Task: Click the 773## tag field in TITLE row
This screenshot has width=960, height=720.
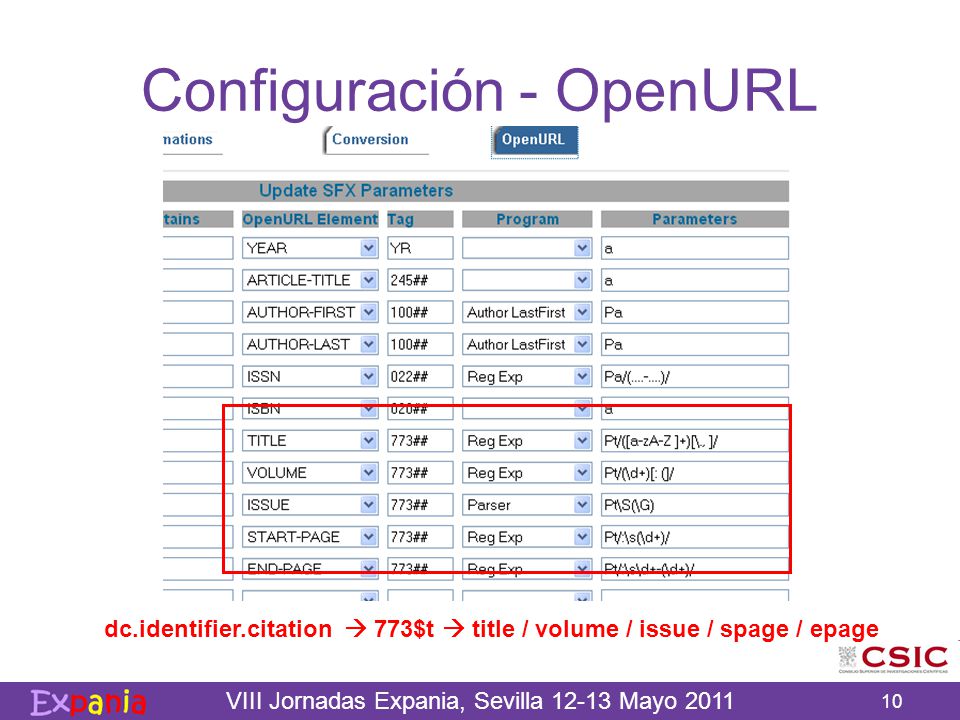Action: 420,440
